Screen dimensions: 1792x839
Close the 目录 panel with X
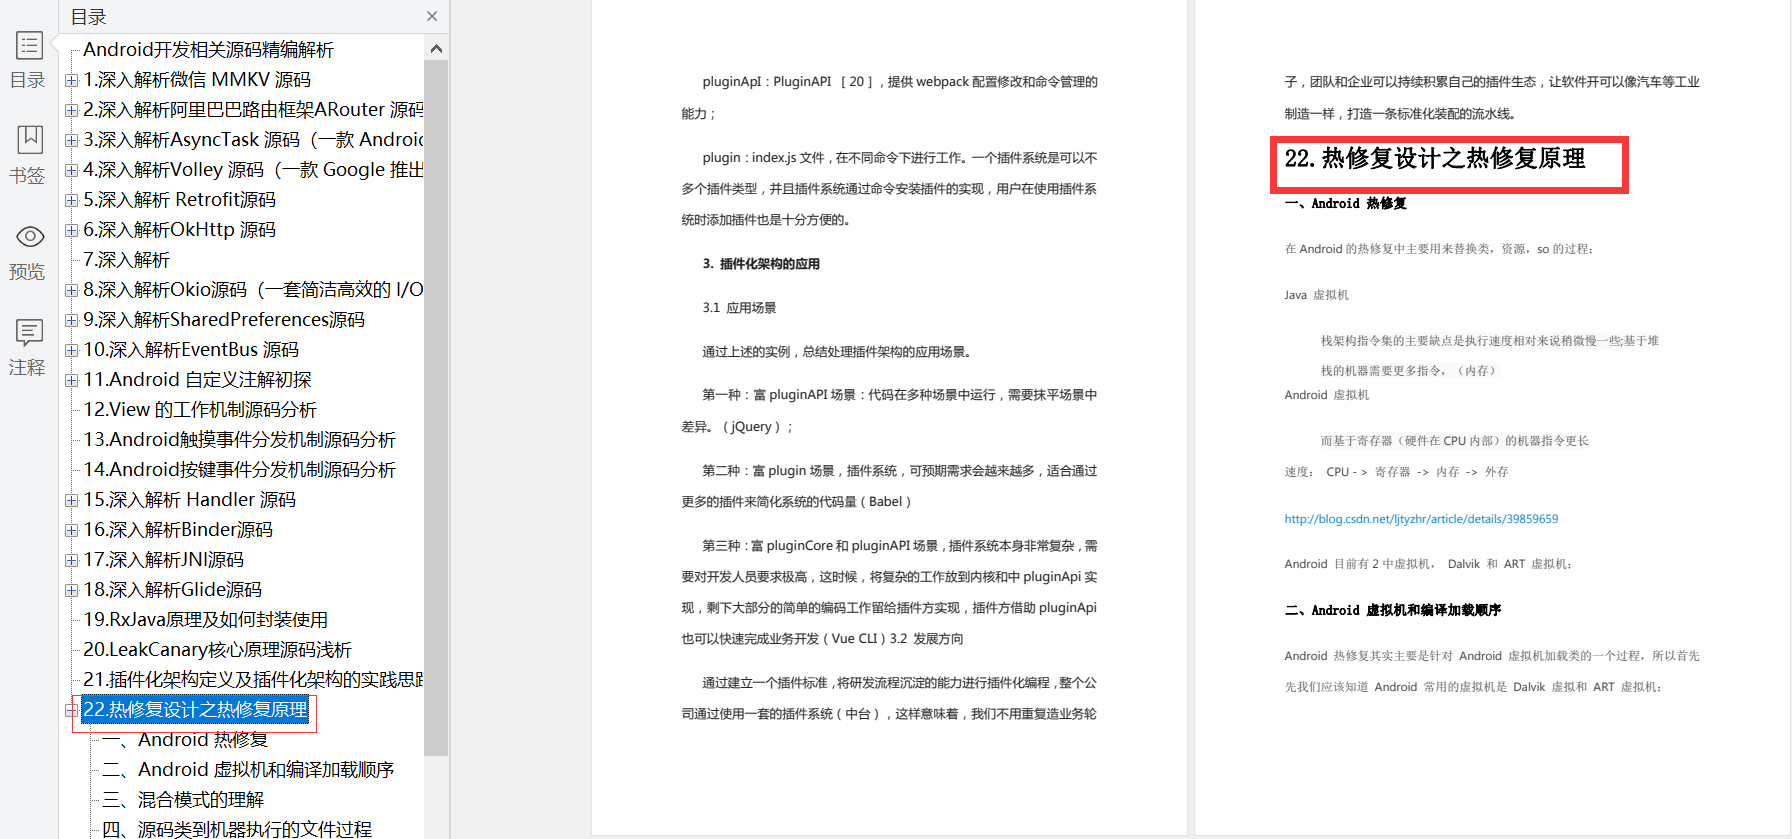(432, 16)
